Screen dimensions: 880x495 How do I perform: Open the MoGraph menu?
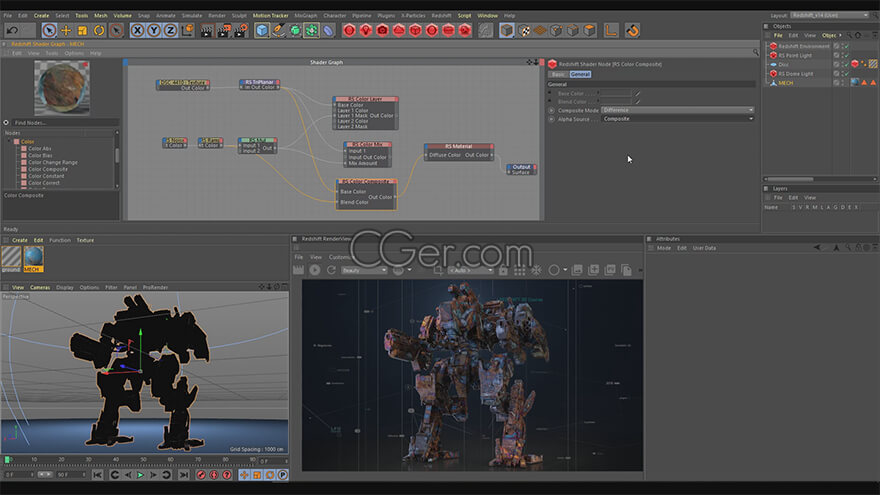coord(306,16)
